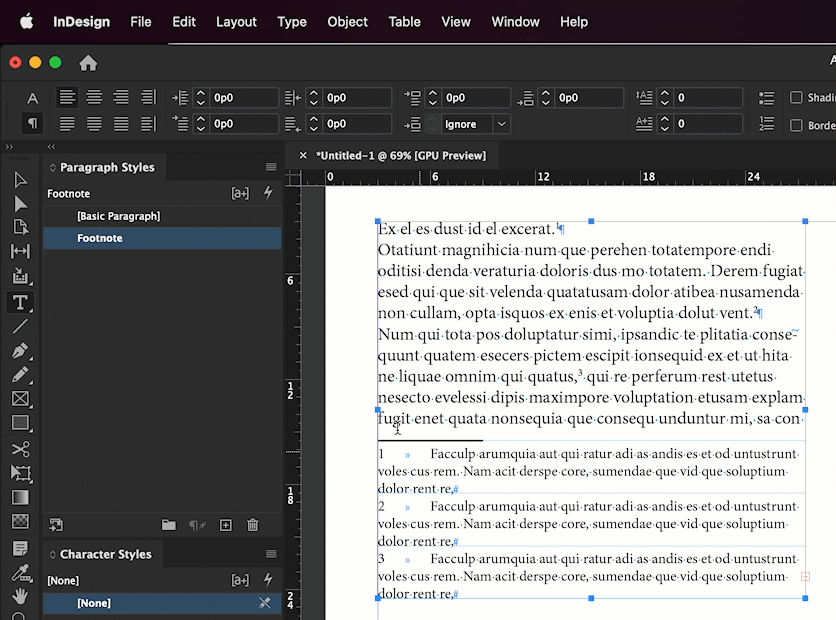Switch to Paragraph Formatting Controls
Viewport: 836px width, 620px height.
point(33,124)
